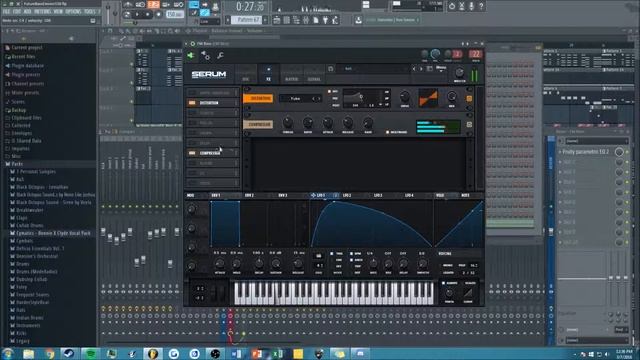640x360 pixels.
Task: Open Windows Start button
Action: [x=7, y=353]
